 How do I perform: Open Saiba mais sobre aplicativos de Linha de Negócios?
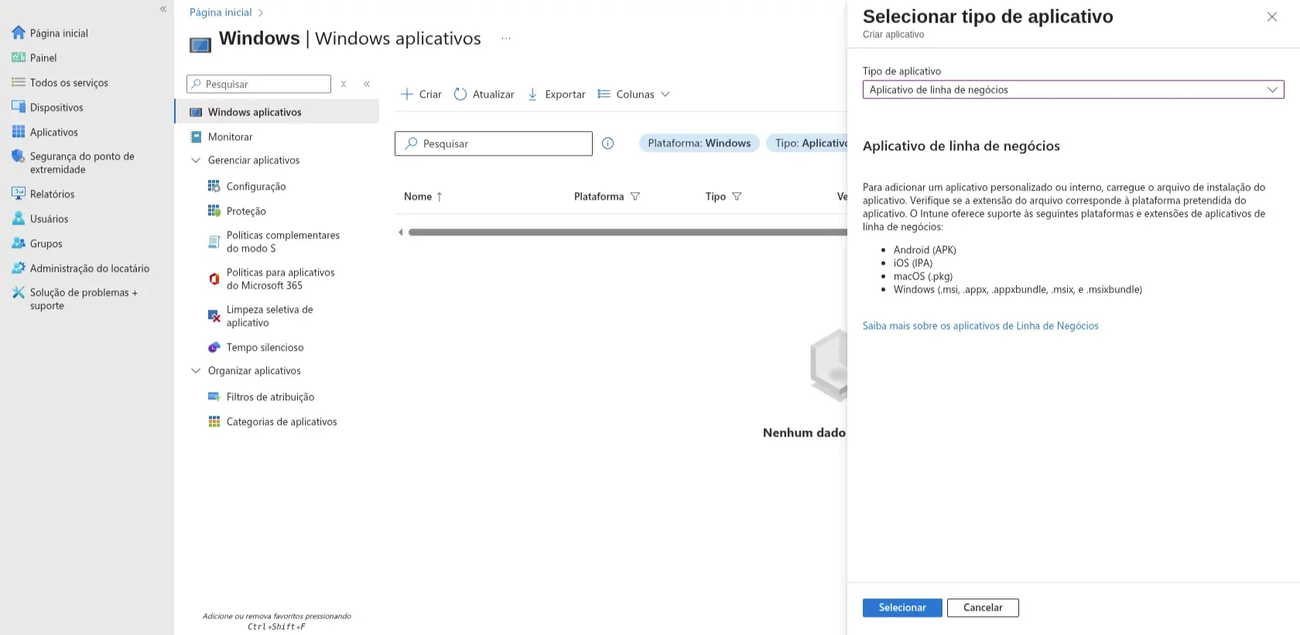coord(981,326)
